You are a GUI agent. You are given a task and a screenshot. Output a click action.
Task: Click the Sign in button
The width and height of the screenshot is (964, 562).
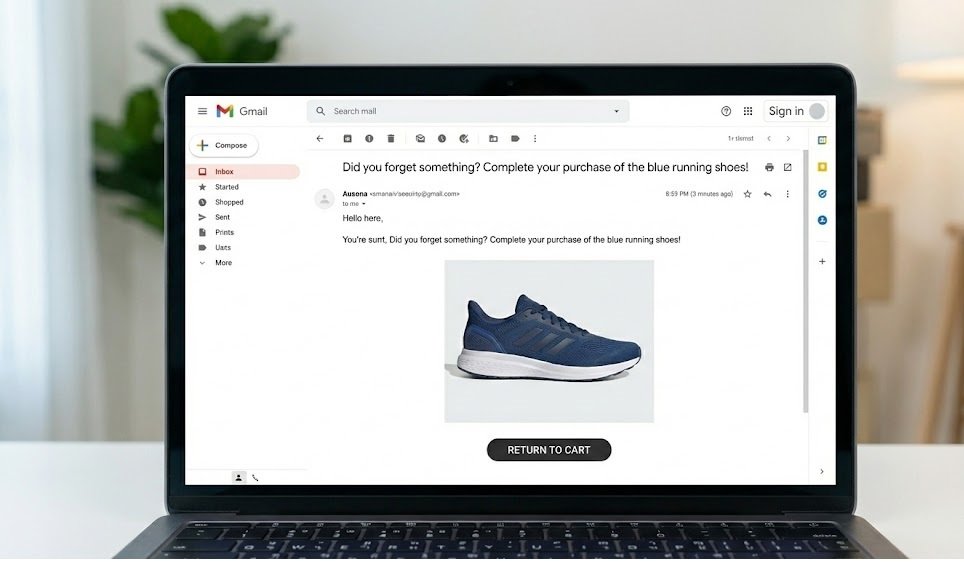[796, 111]
